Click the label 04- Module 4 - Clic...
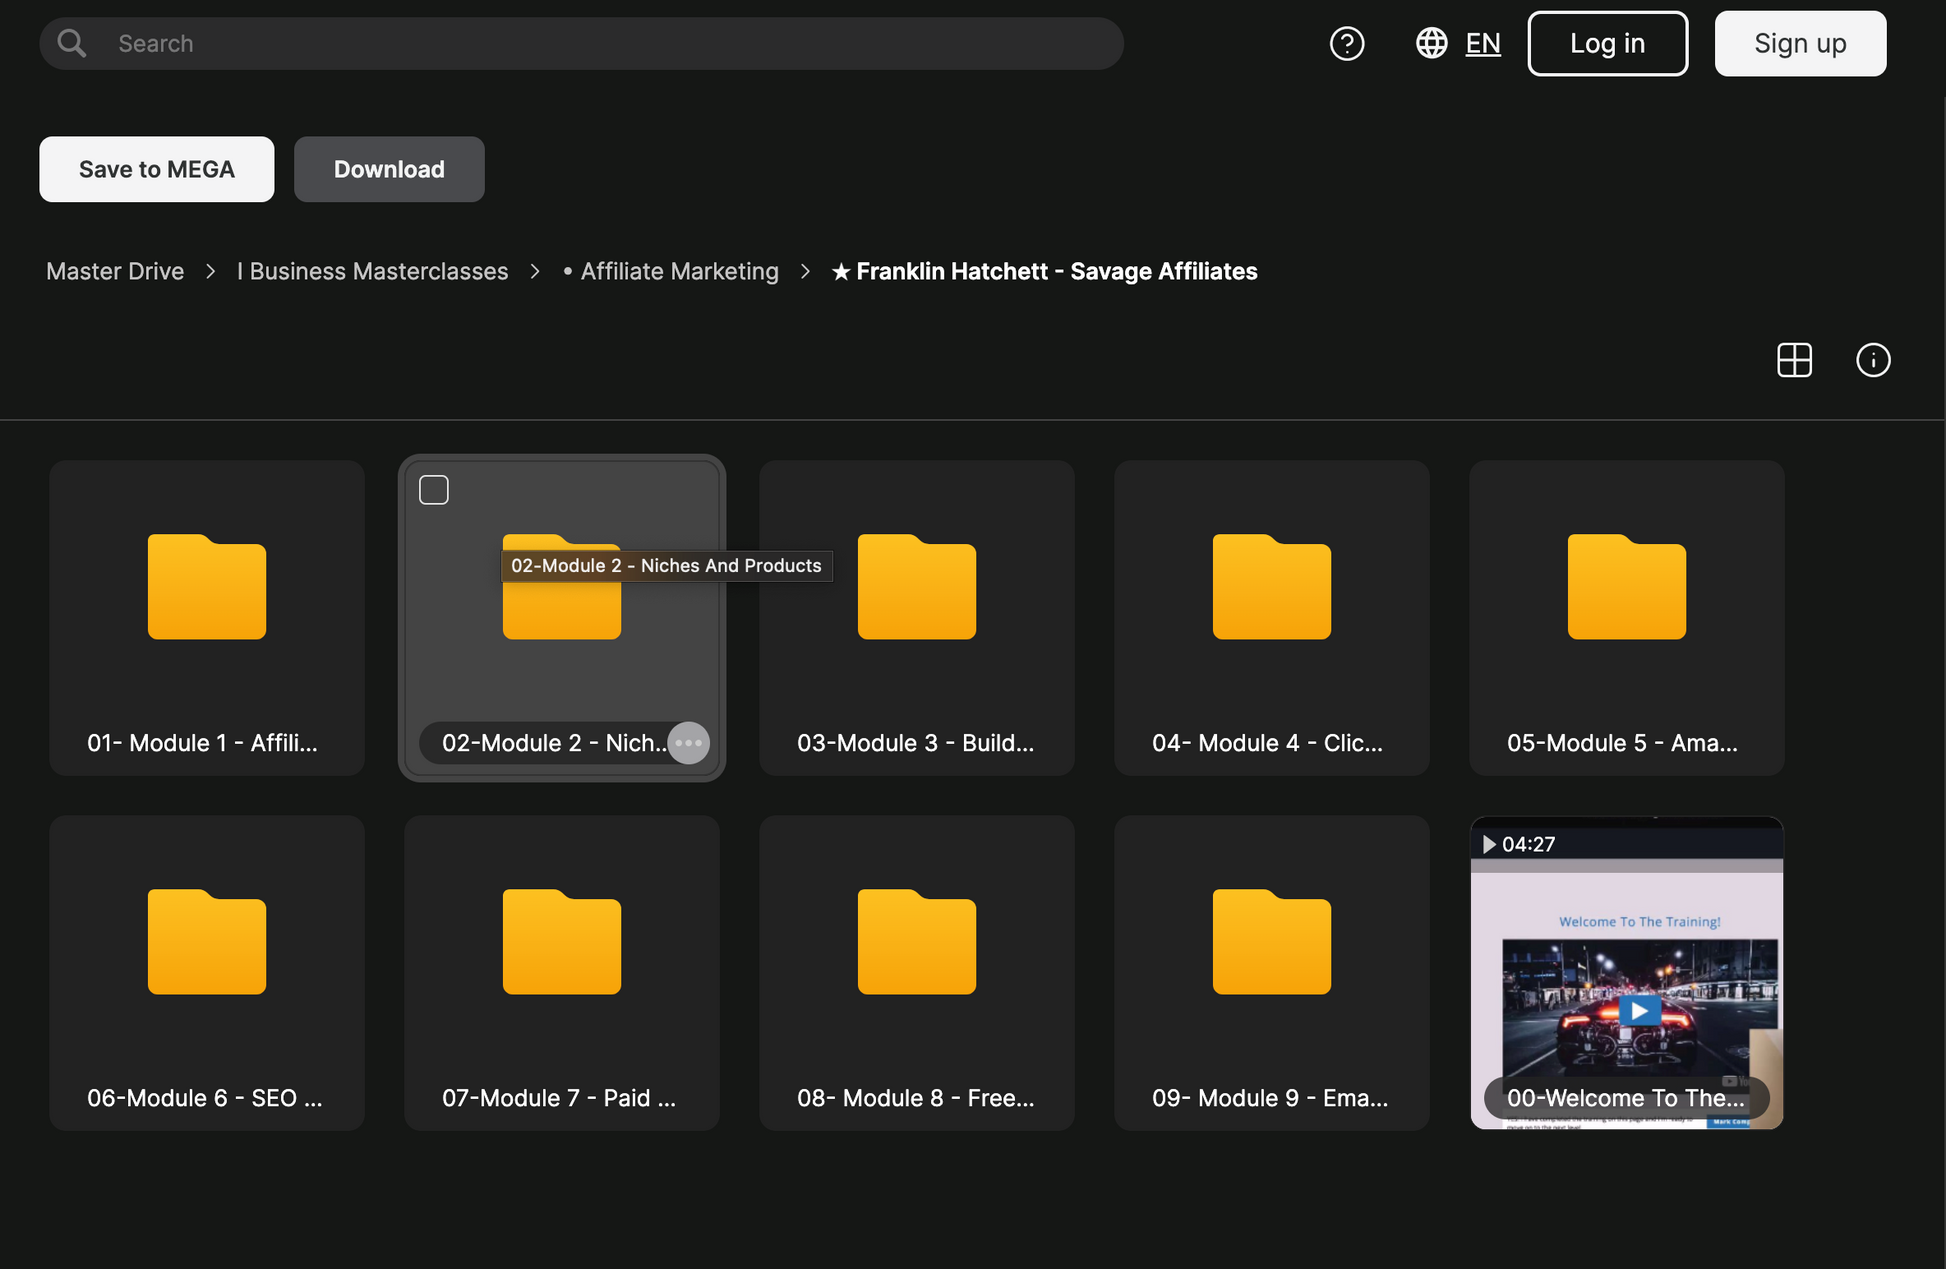The image size is (1946, 1269). coord(1267,743)
